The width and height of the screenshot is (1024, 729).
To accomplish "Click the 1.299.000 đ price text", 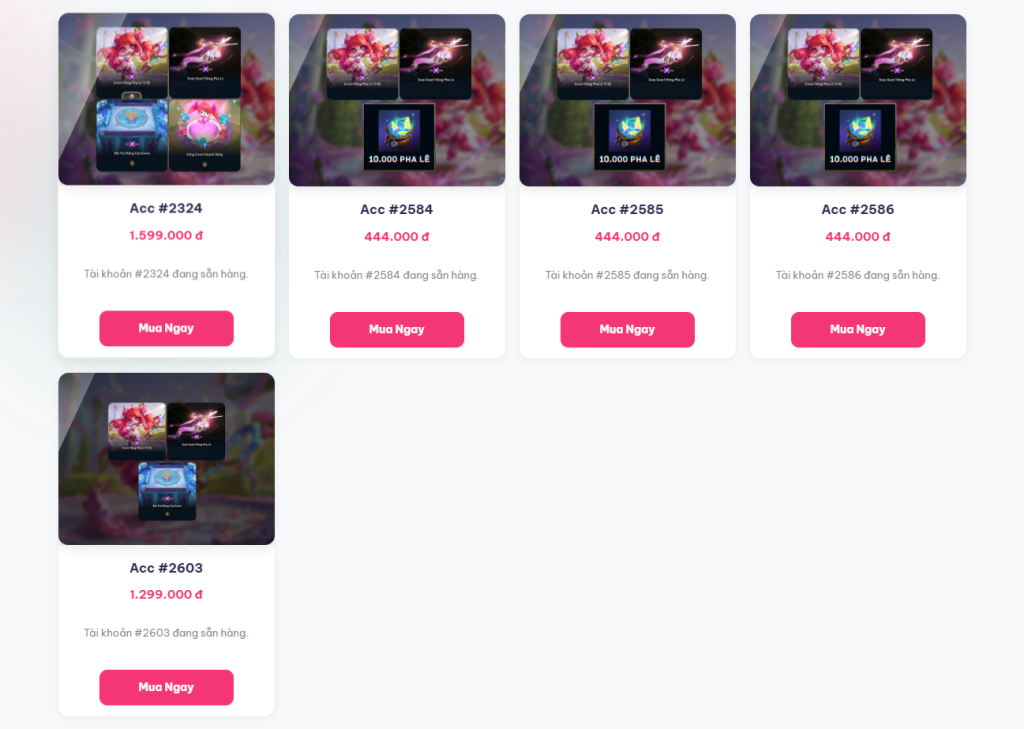I will (166, 594).
